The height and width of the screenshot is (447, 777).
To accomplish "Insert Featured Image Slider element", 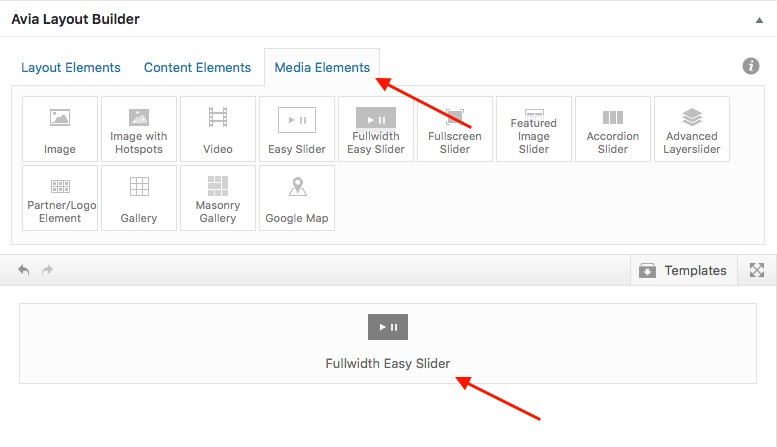I will tap(534, 129).
